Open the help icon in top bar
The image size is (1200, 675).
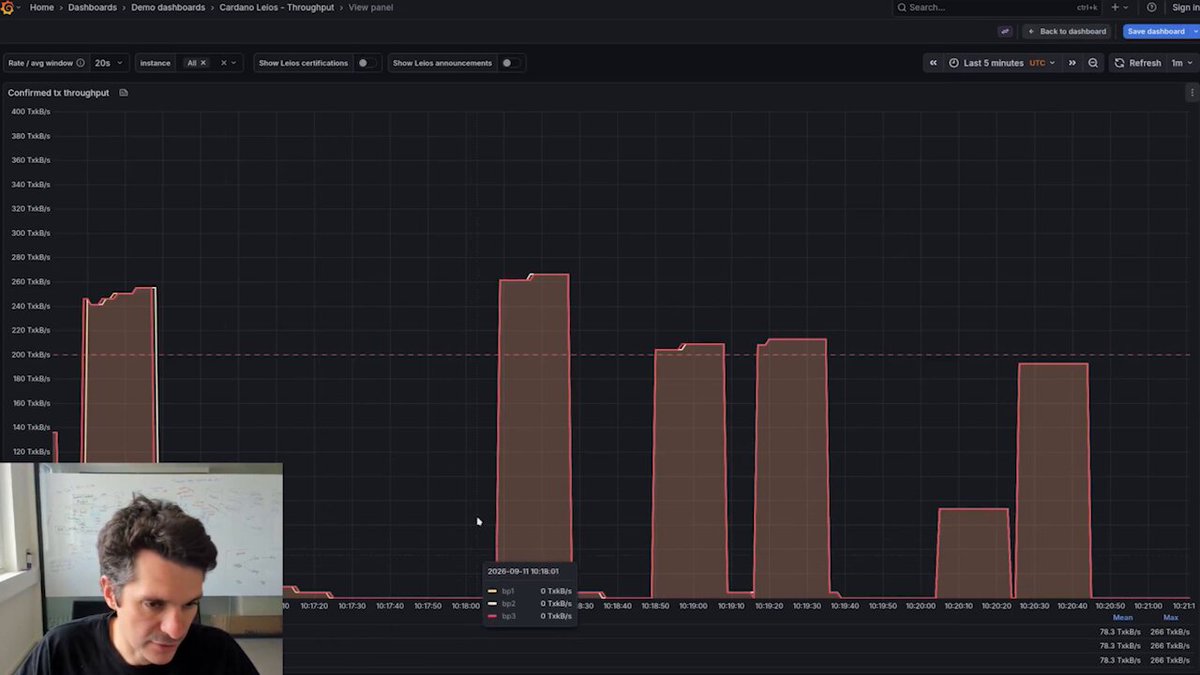pyautogui.click(x=1152, y=7)
